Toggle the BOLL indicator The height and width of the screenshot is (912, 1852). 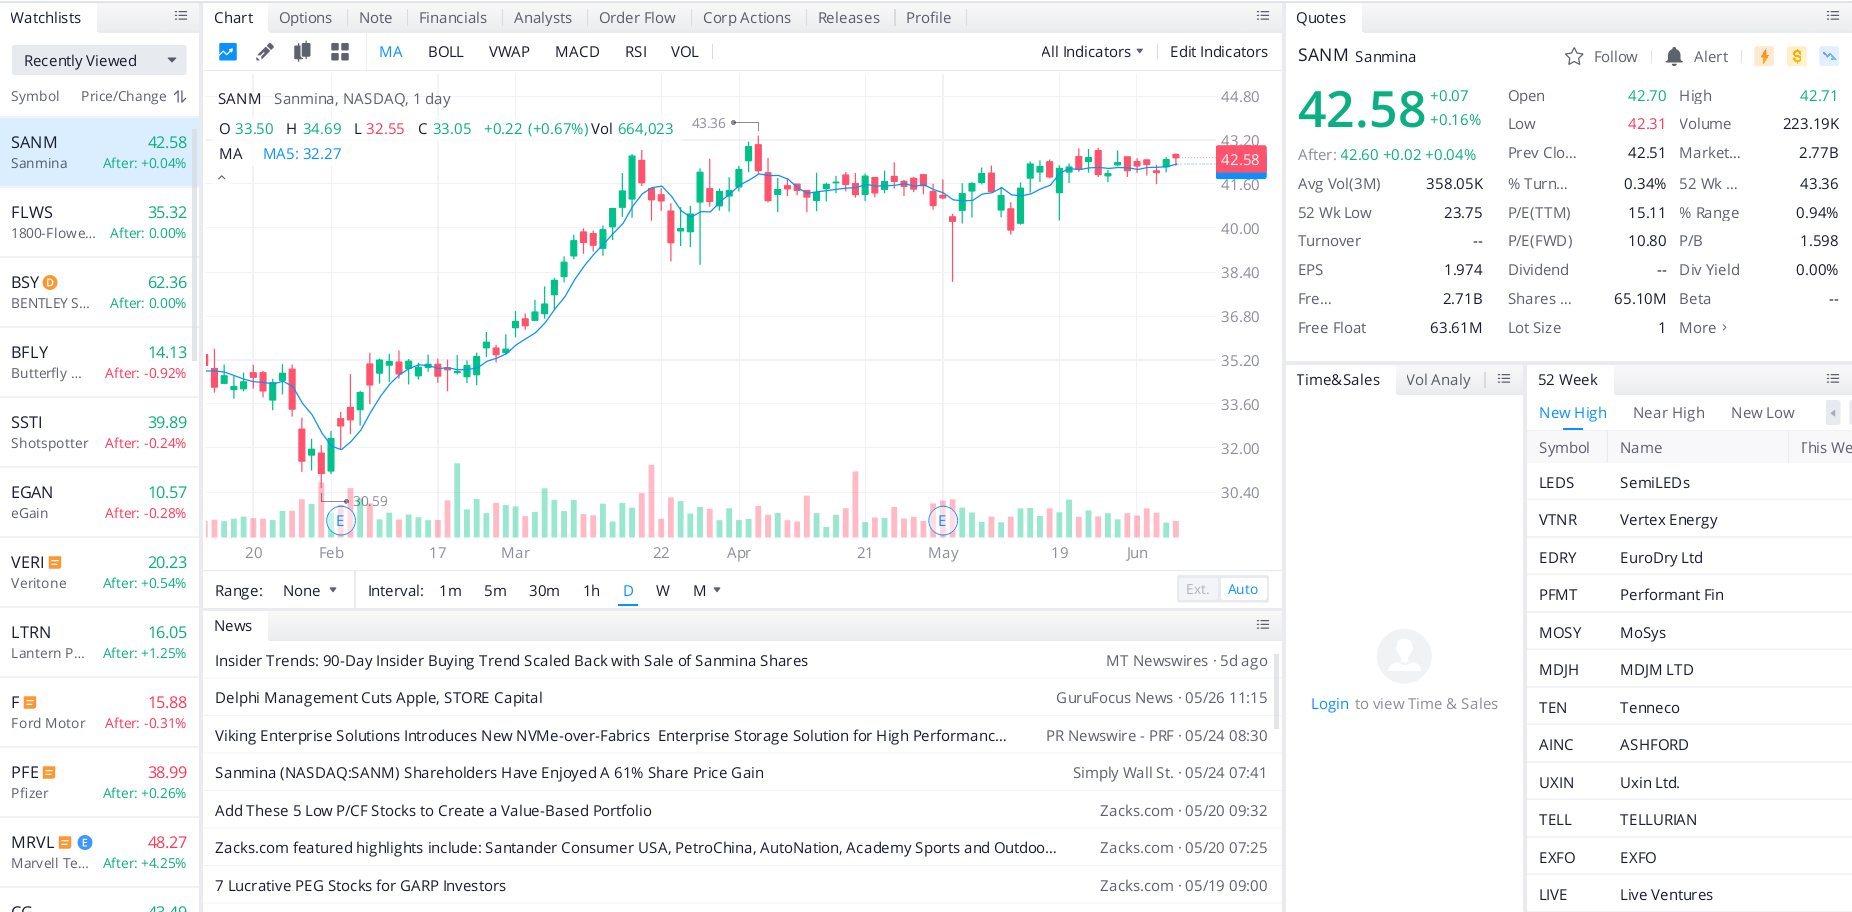446,52
